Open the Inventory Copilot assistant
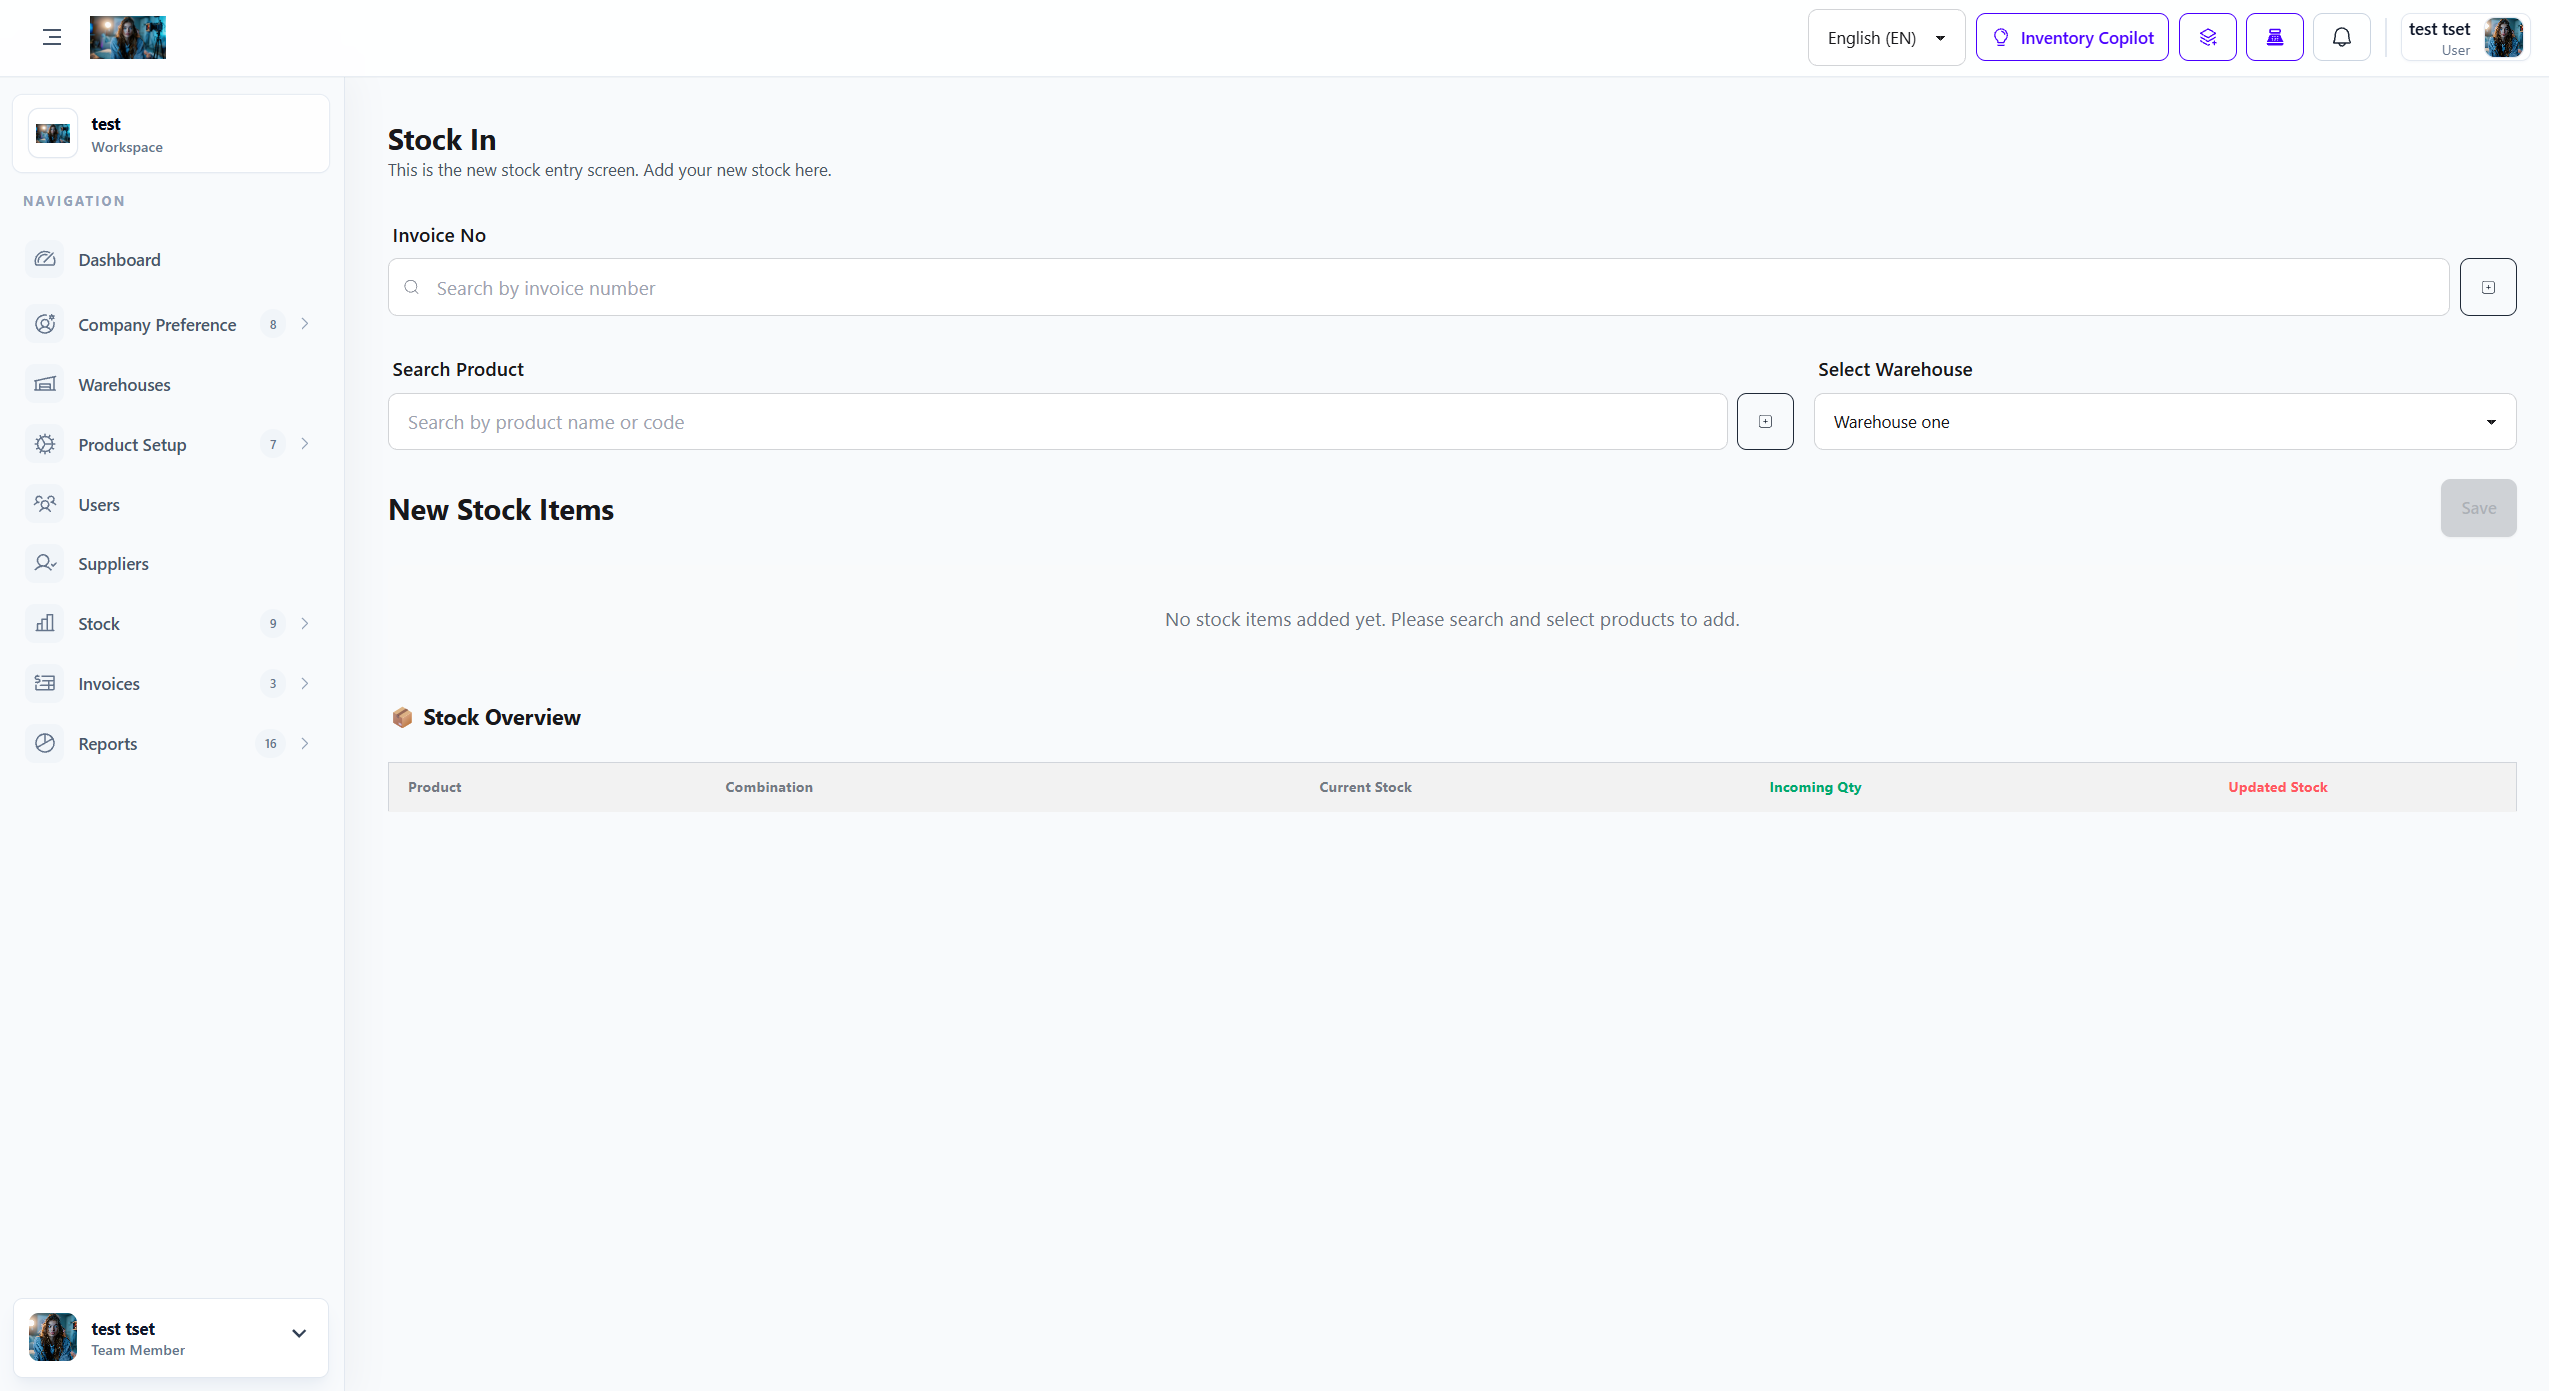This screenshot has width=2549, height=1391. pyautogui.click(x=2072, y=38)
